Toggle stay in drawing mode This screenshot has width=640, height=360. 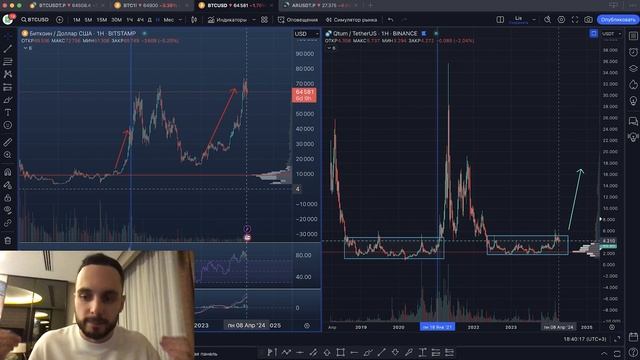click(8, 185)
